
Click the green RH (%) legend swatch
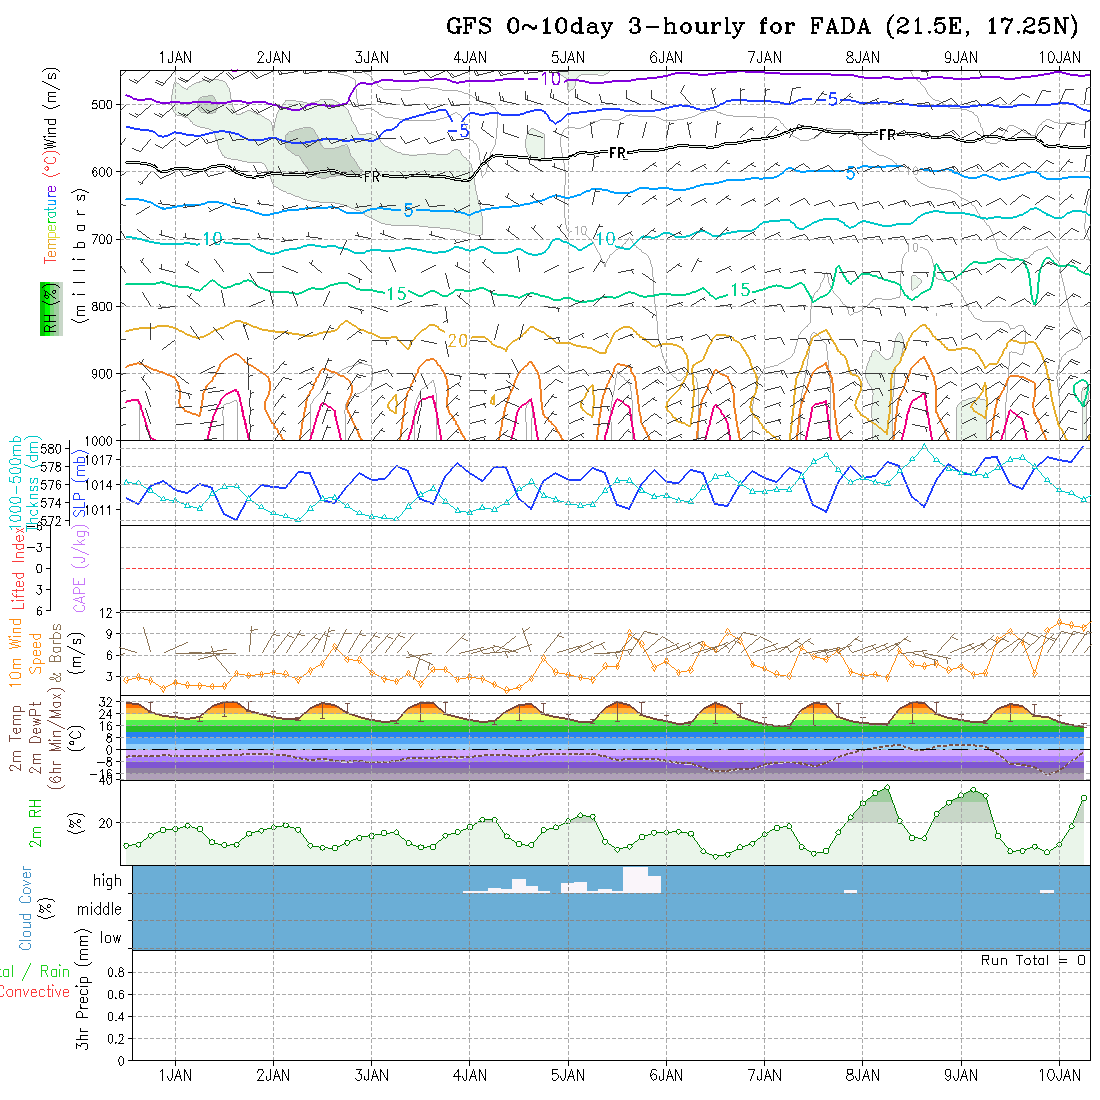[48, 308]
